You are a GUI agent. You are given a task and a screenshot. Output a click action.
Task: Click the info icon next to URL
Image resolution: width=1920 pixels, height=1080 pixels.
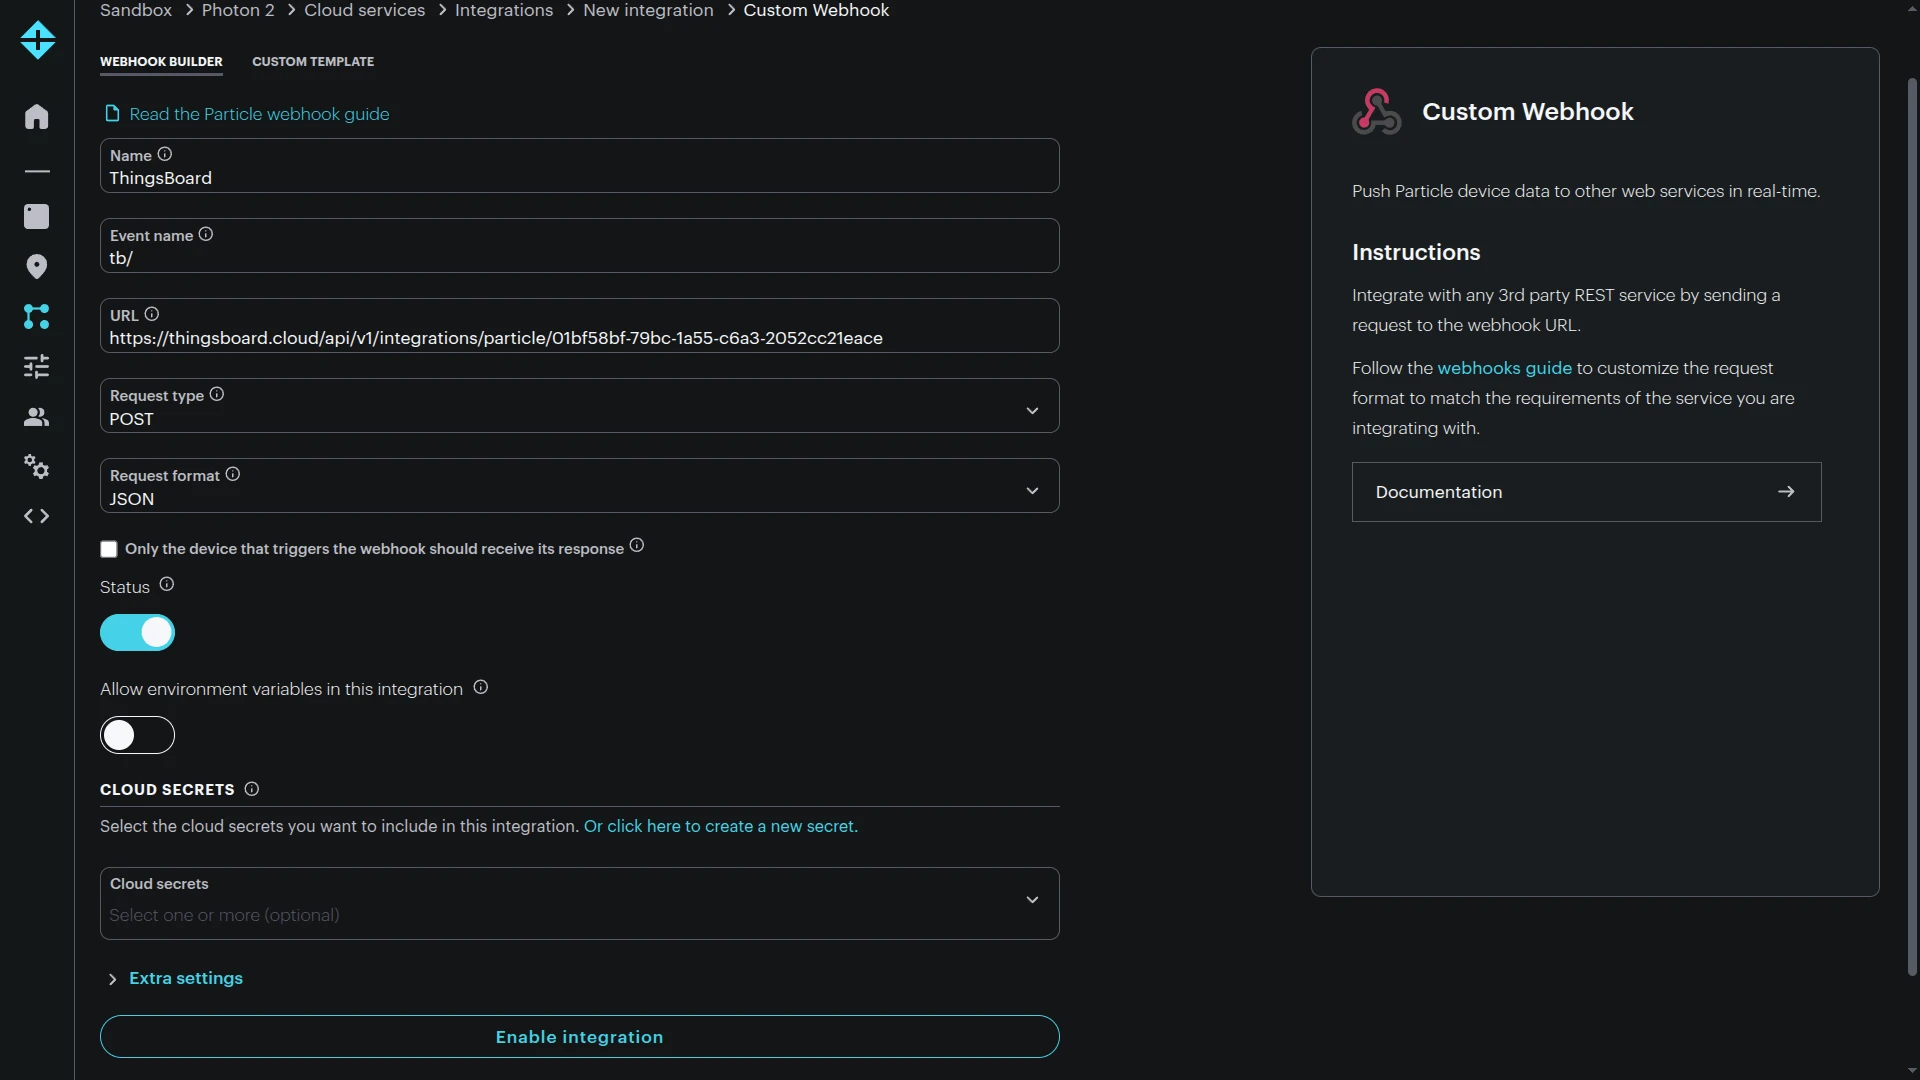[152, 314]
